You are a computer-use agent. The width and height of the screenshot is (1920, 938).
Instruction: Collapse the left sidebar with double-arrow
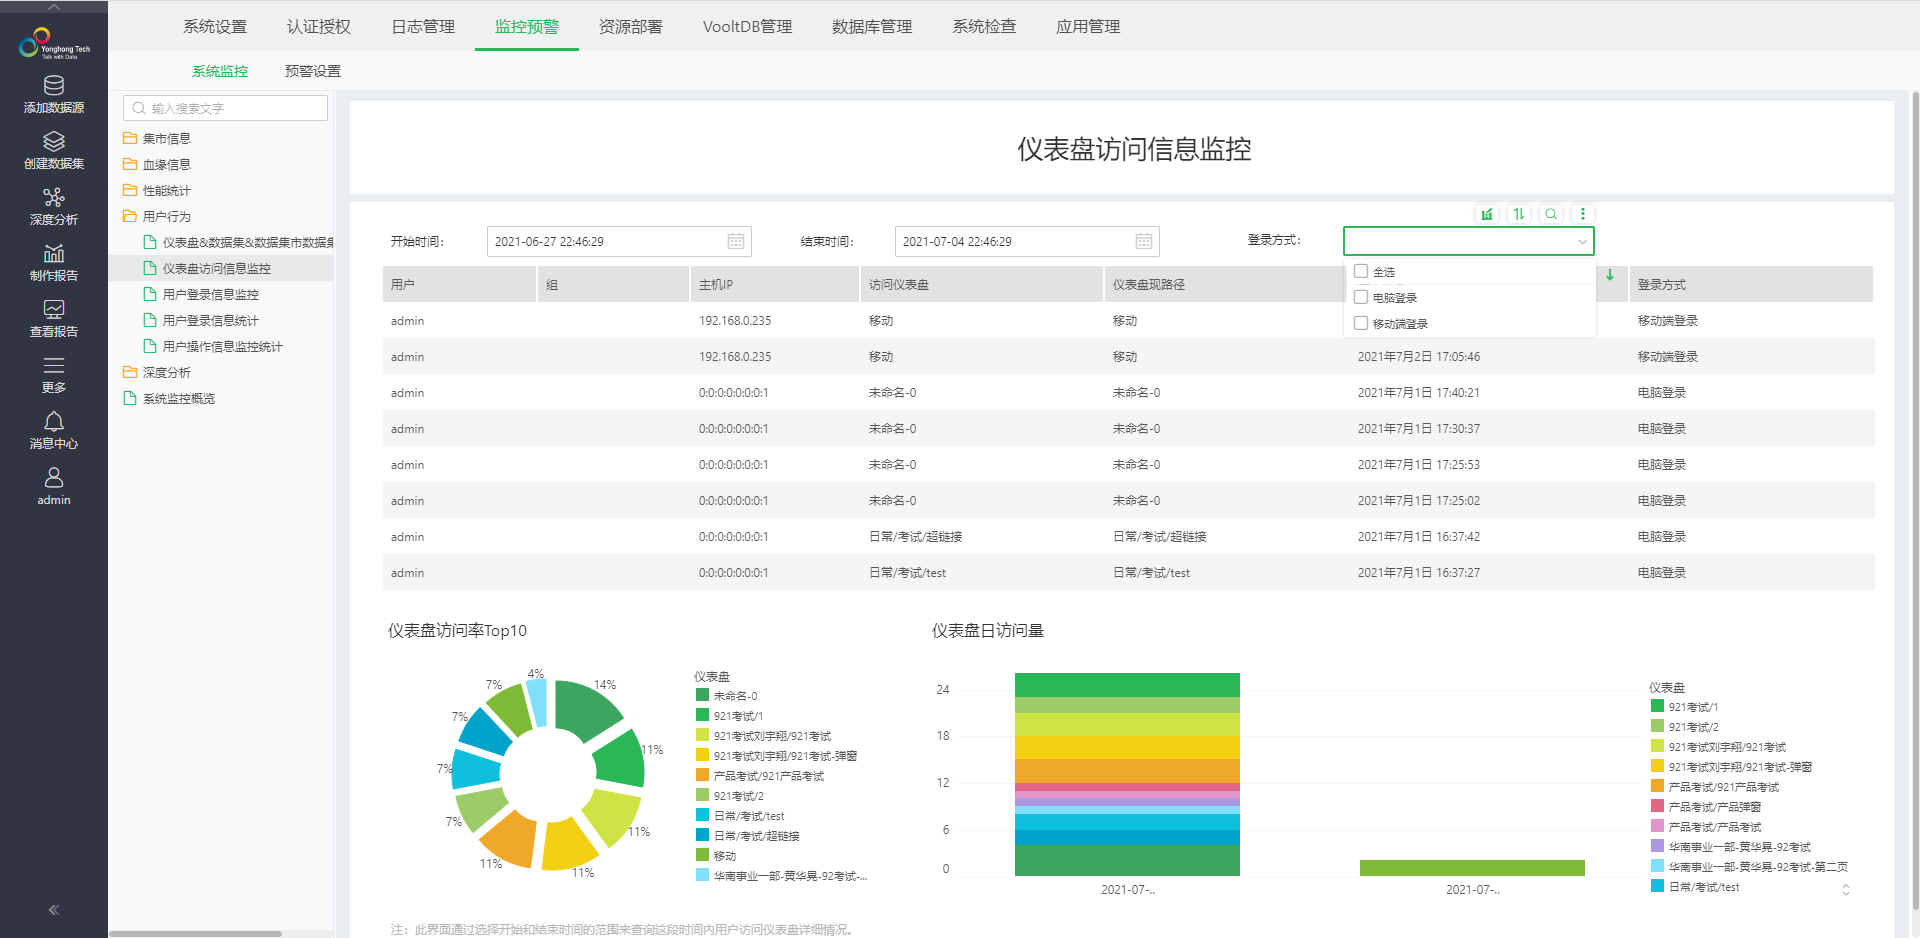click(54, 910)
